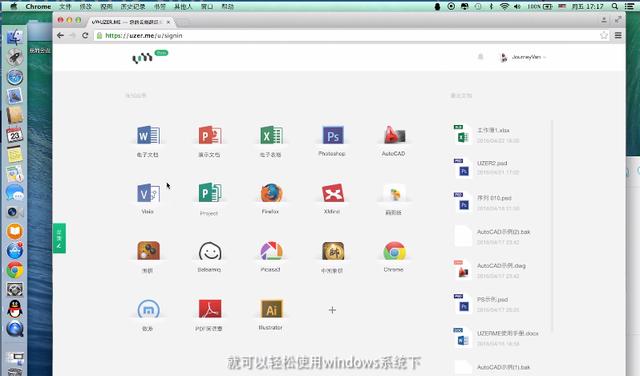Click the notification bell in the page header
The height and width of the screenshot is (376, 640).
[480, 57]
